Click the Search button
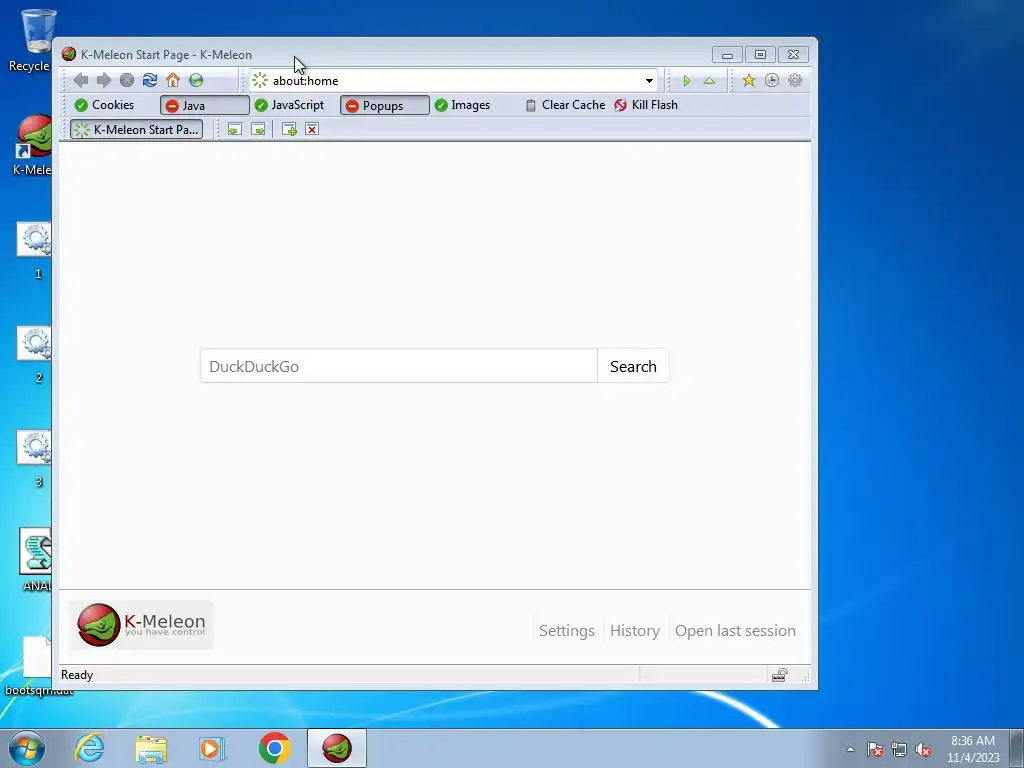 point(633,366)
